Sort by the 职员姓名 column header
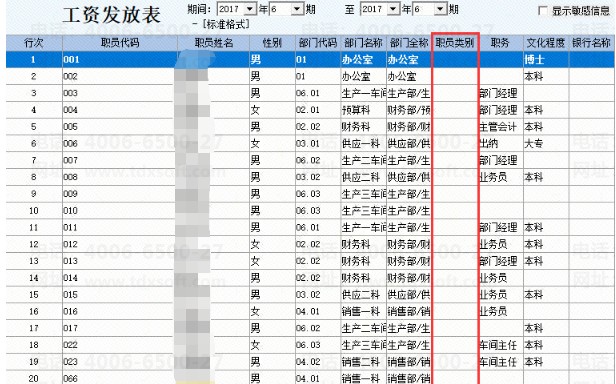The height and width of the screenshot is (384, 616). click(x=213, y=43)
